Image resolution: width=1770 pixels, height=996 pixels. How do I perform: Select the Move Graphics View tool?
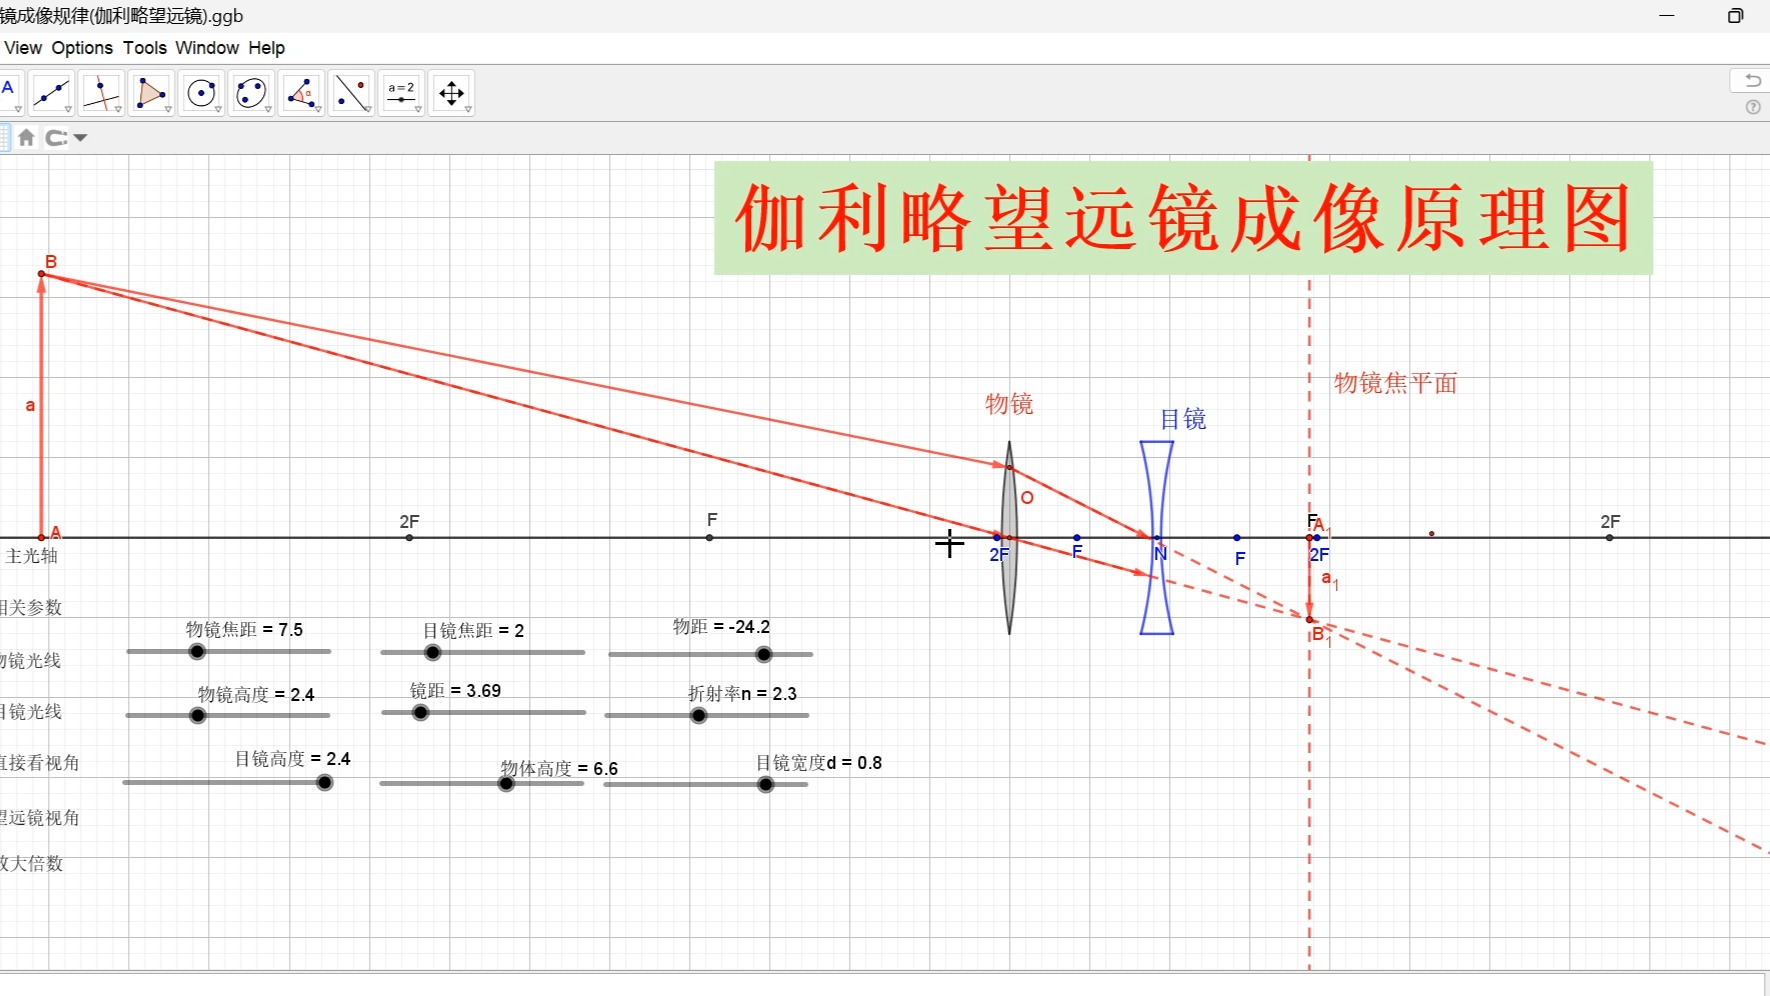[x=451, y=93]
